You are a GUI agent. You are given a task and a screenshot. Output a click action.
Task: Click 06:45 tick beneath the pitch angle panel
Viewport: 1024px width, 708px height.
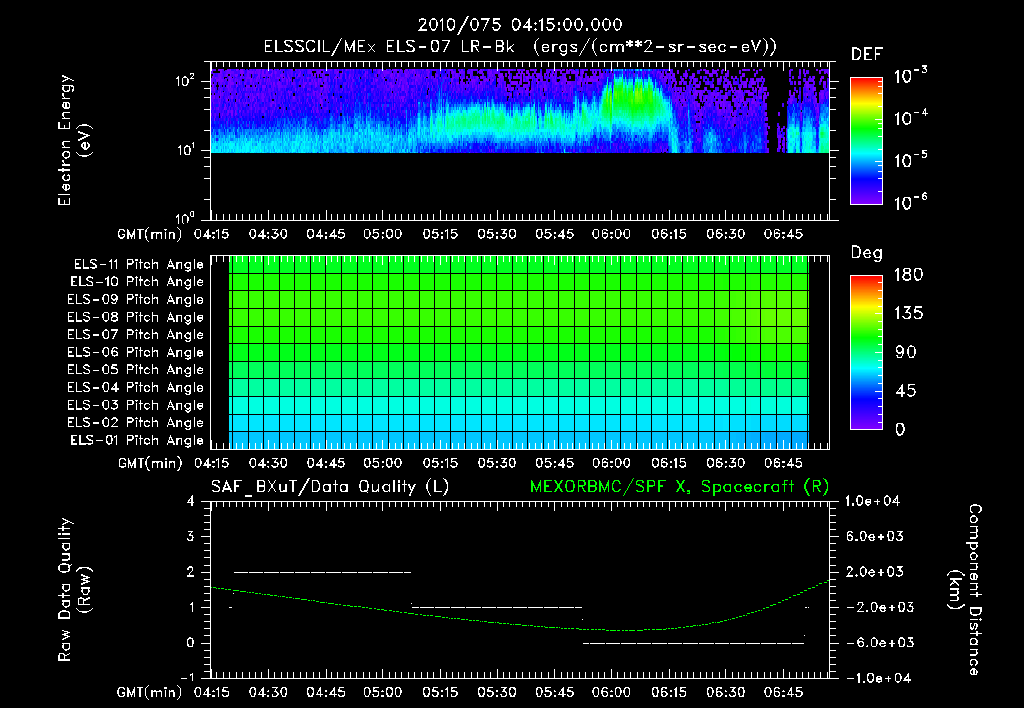[783, 463]
